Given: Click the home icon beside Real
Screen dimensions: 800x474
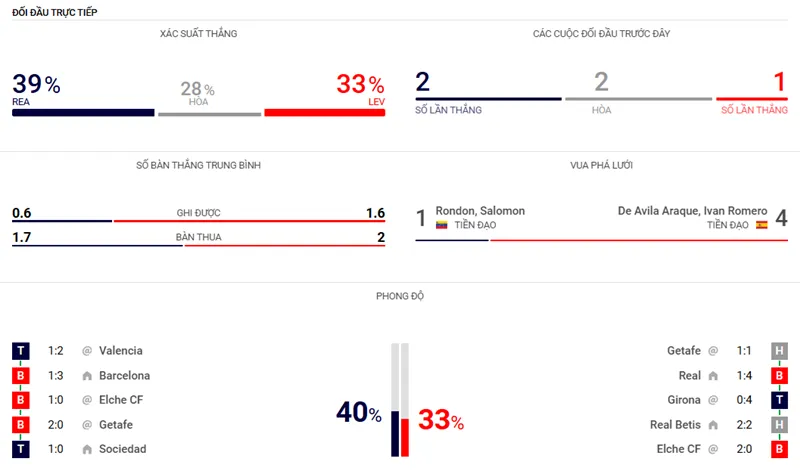Looking at the screenshot, I should (x=713, y=376).
